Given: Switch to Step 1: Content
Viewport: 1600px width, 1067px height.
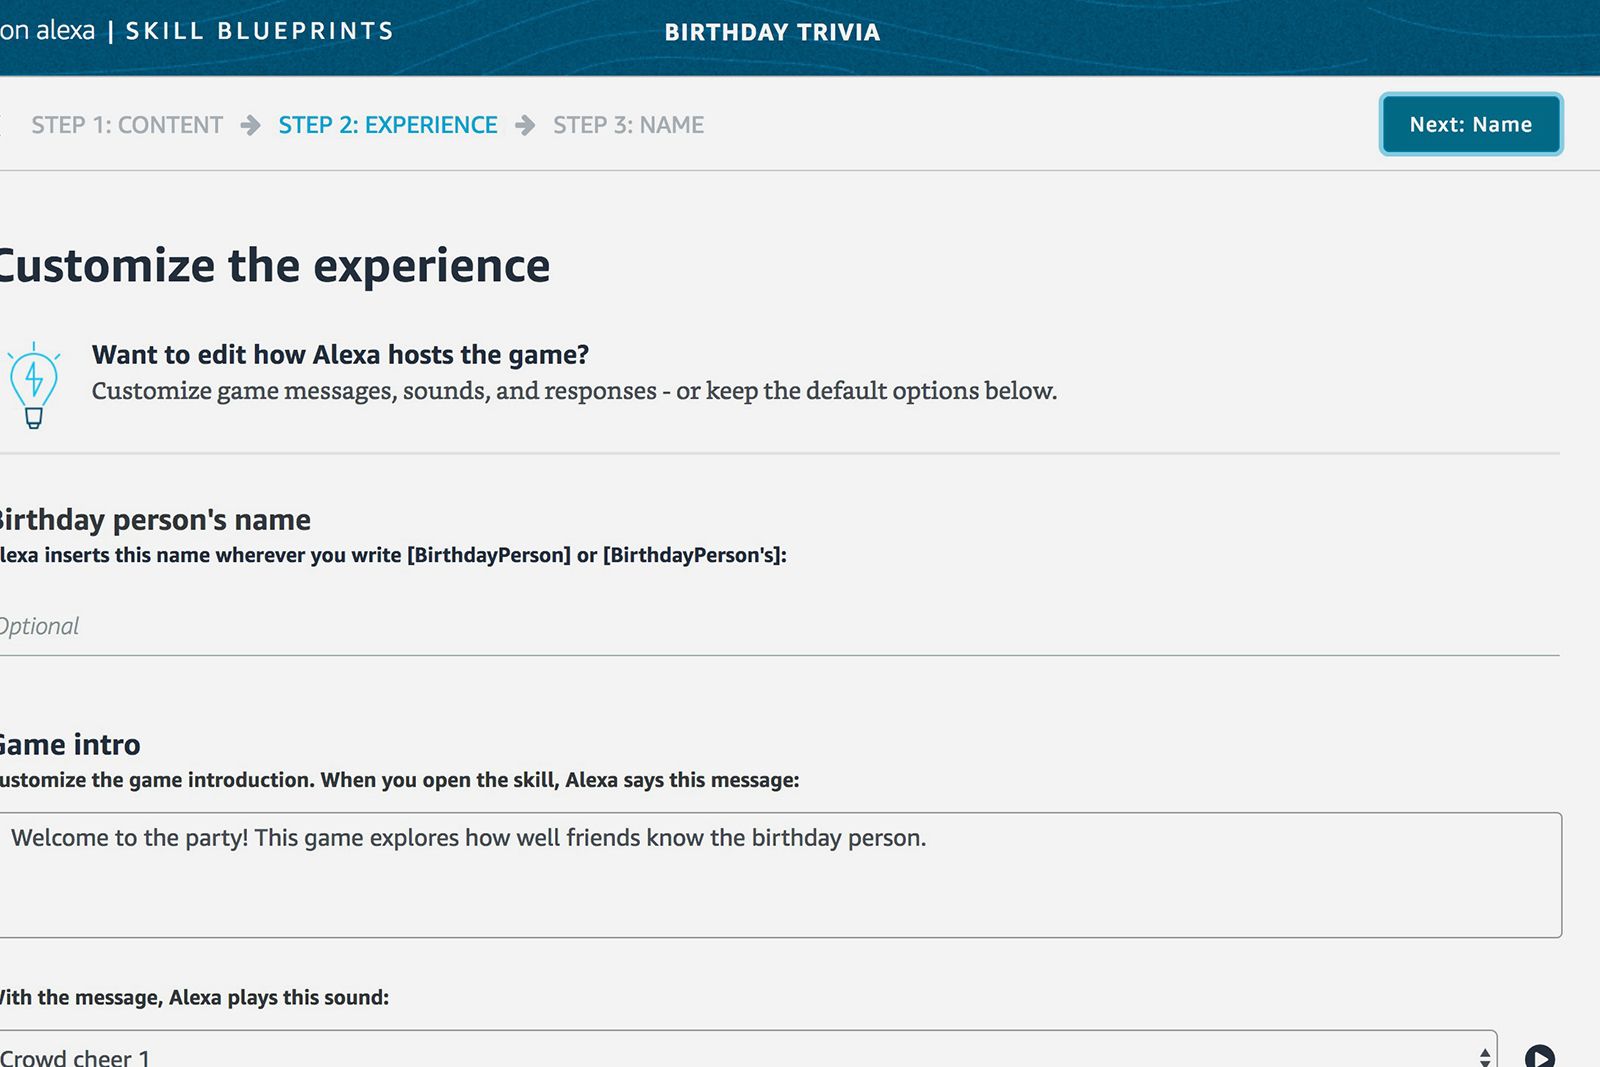Looking at the screenshot, I should click(126, 124).
